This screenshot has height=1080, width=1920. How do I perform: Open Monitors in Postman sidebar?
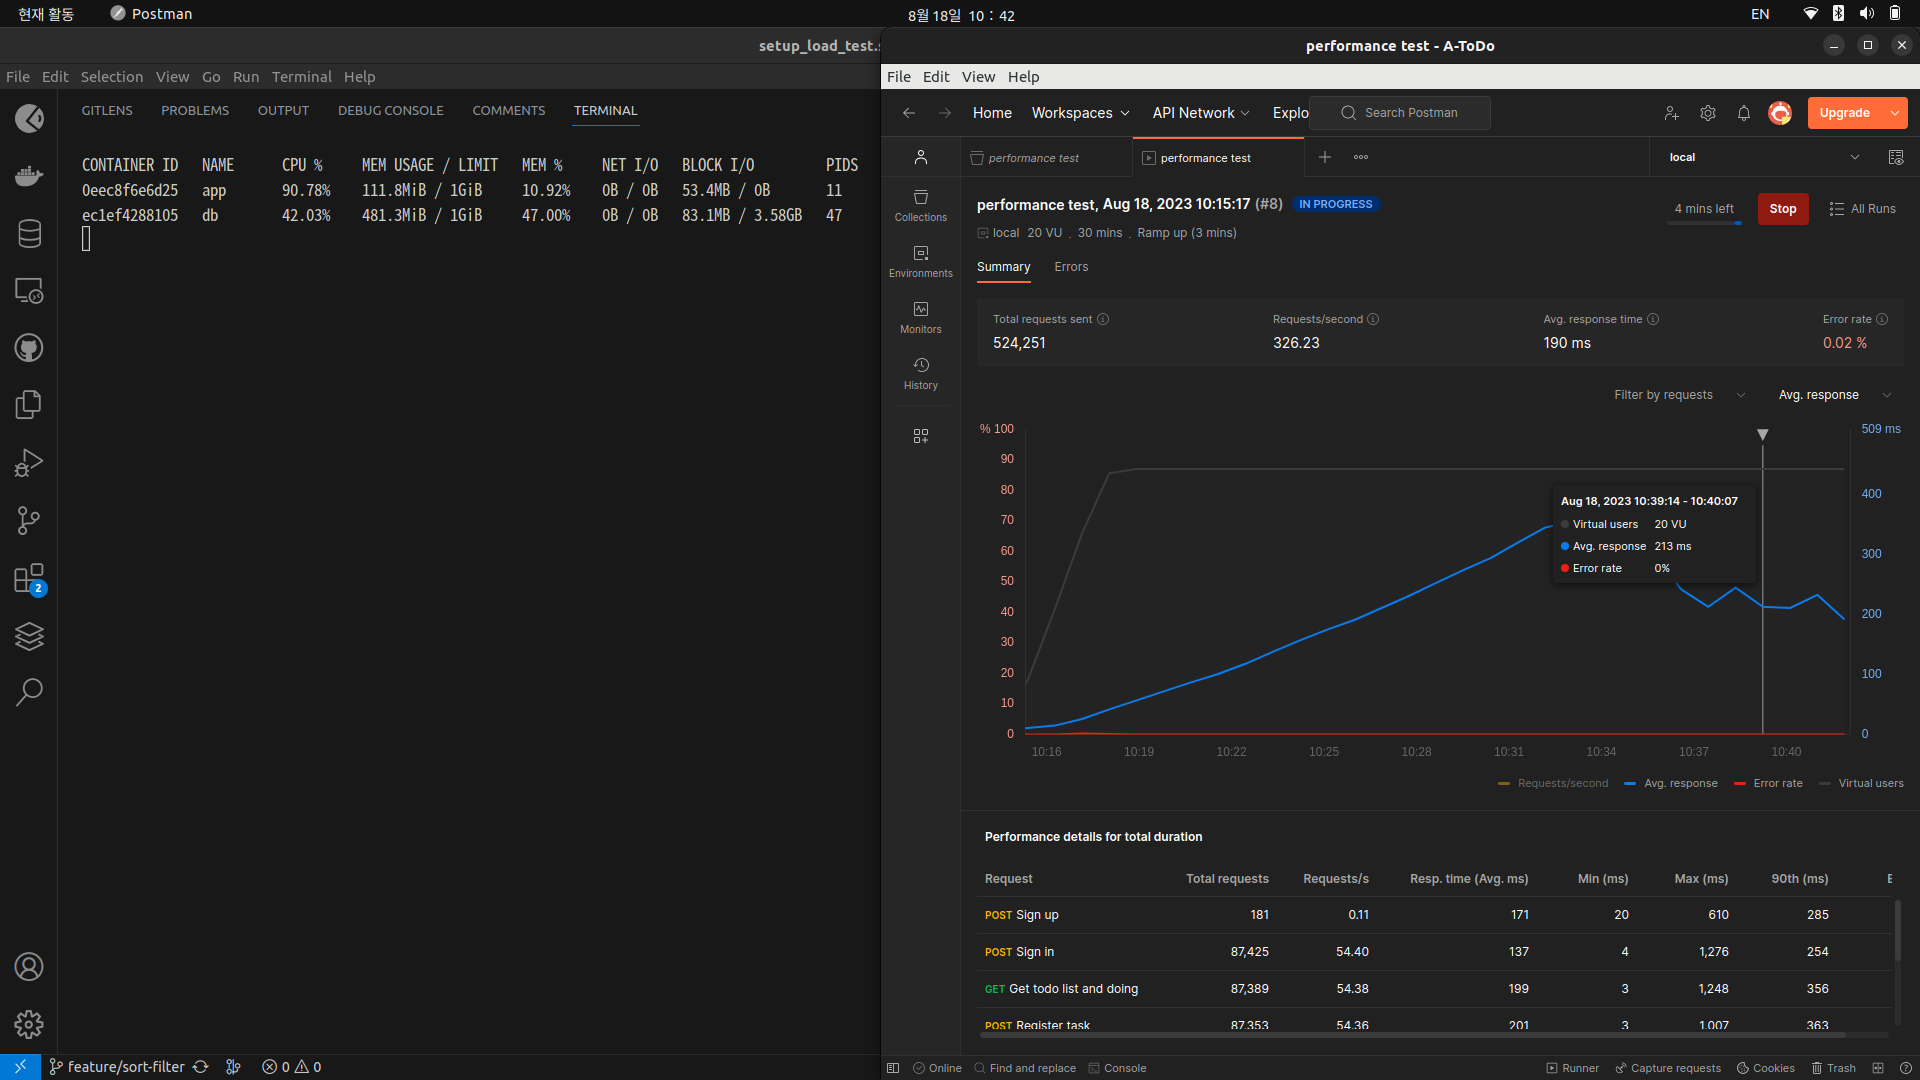921,317
